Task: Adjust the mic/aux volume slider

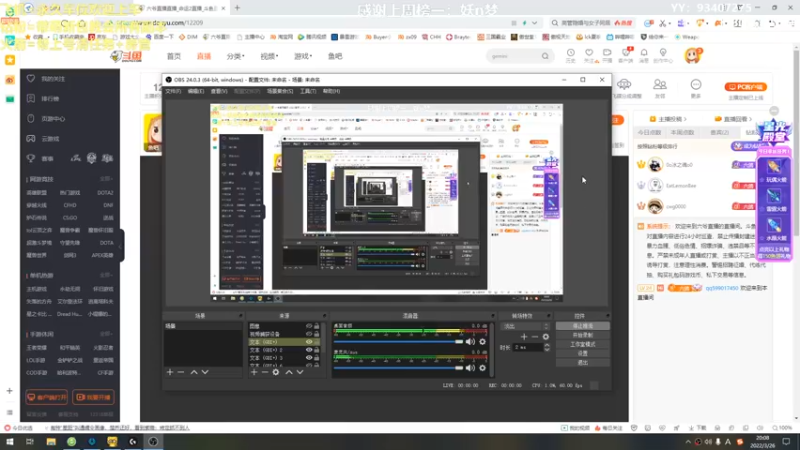Action: click(x=398, y=368)
